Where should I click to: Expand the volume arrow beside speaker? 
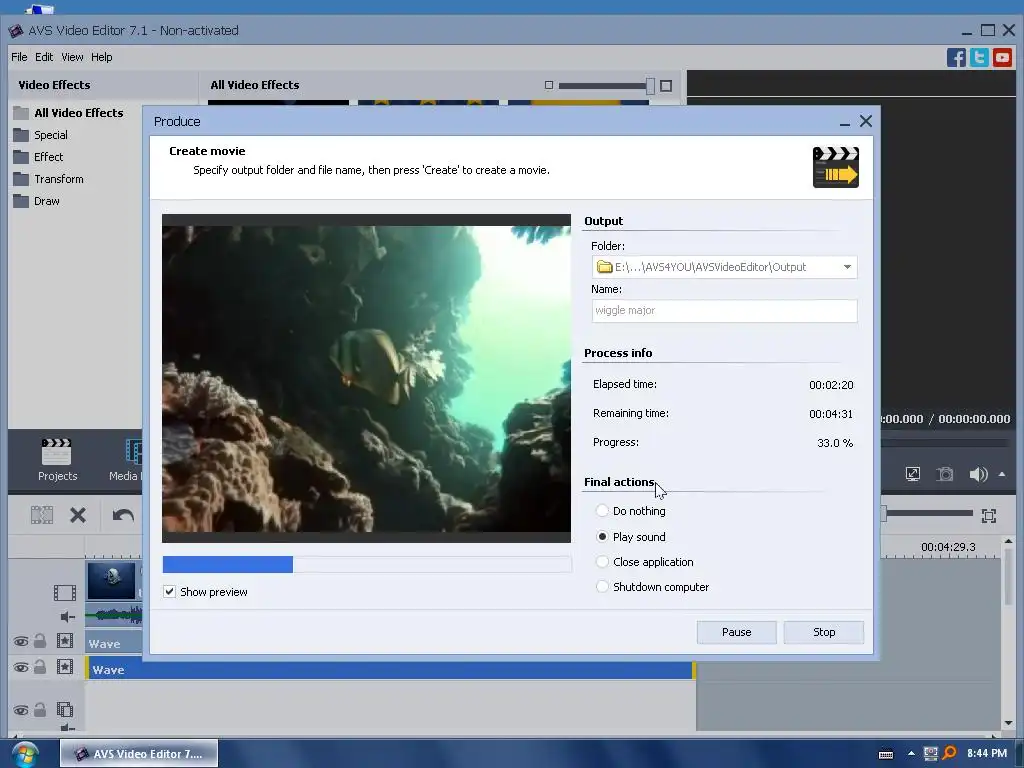(1002, 474)
